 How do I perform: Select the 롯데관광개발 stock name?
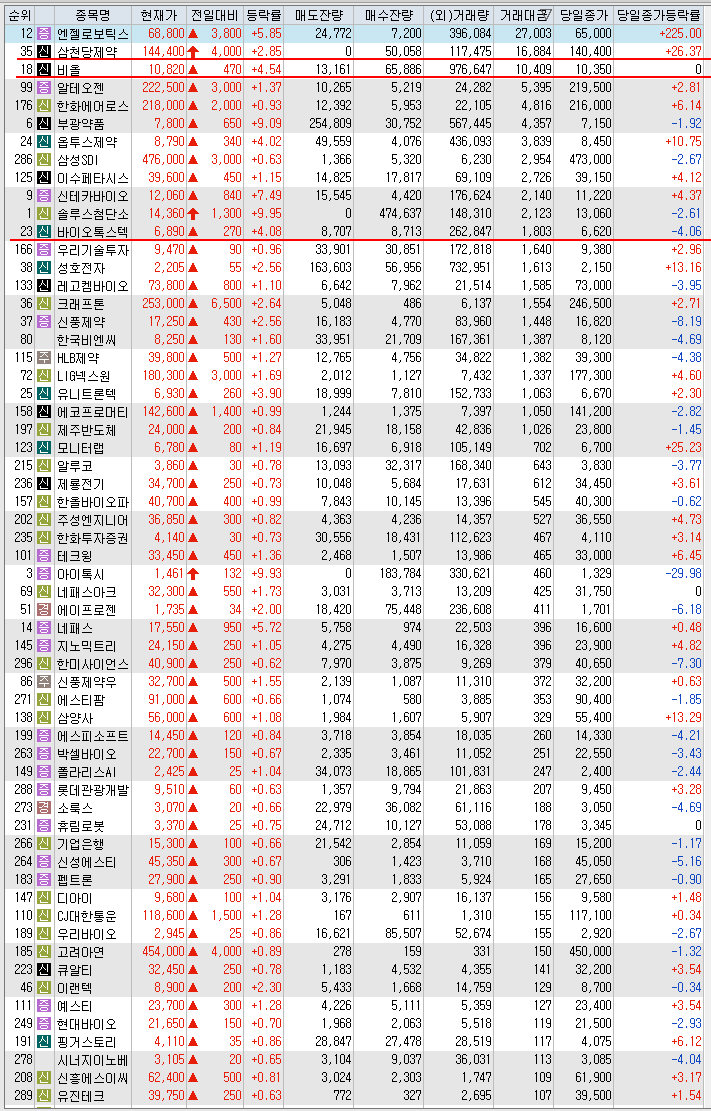93,789
